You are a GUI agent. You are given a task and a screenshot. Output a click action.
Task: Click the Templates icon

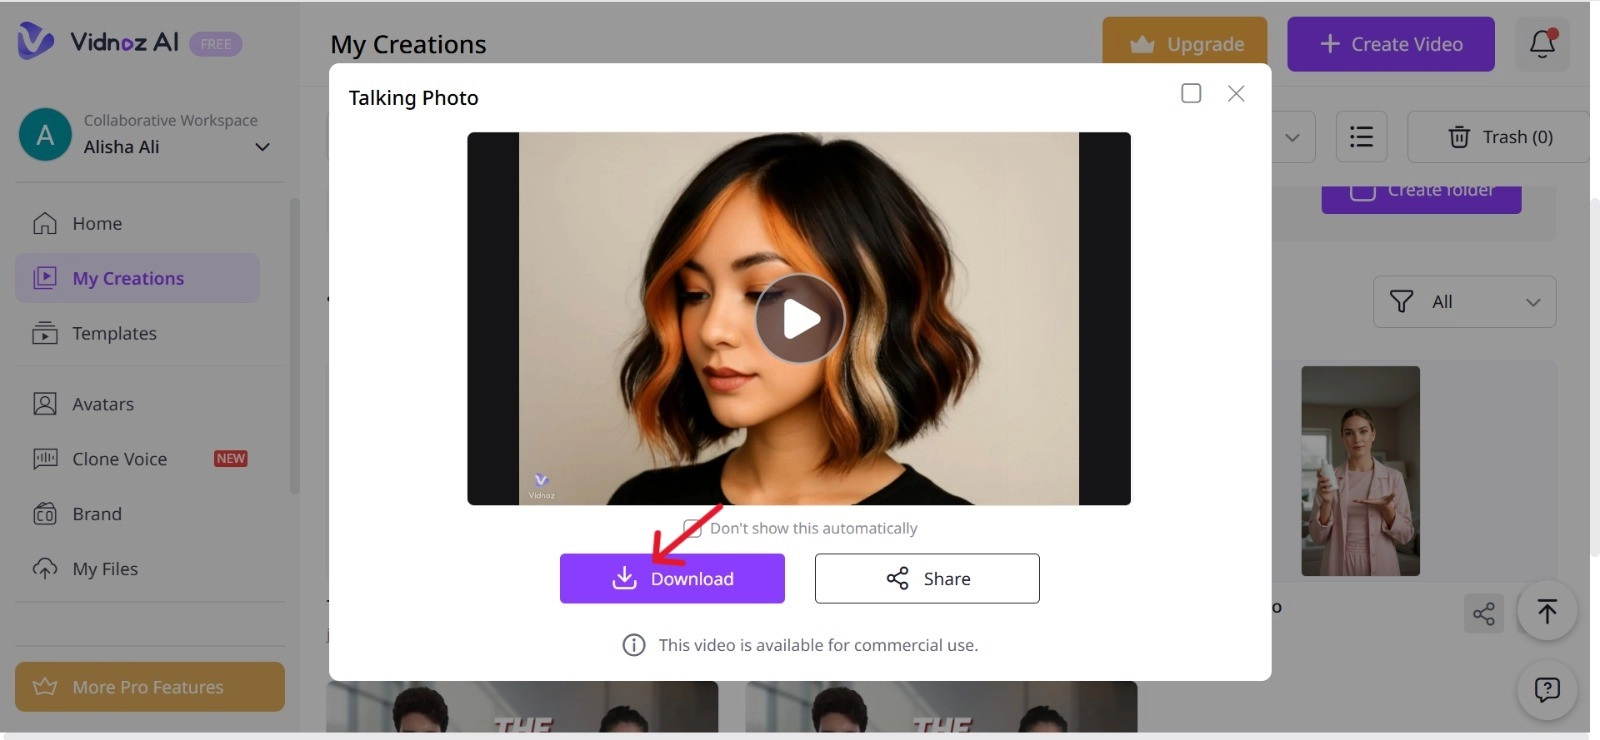pyautogui.click(x=45, y=333)
